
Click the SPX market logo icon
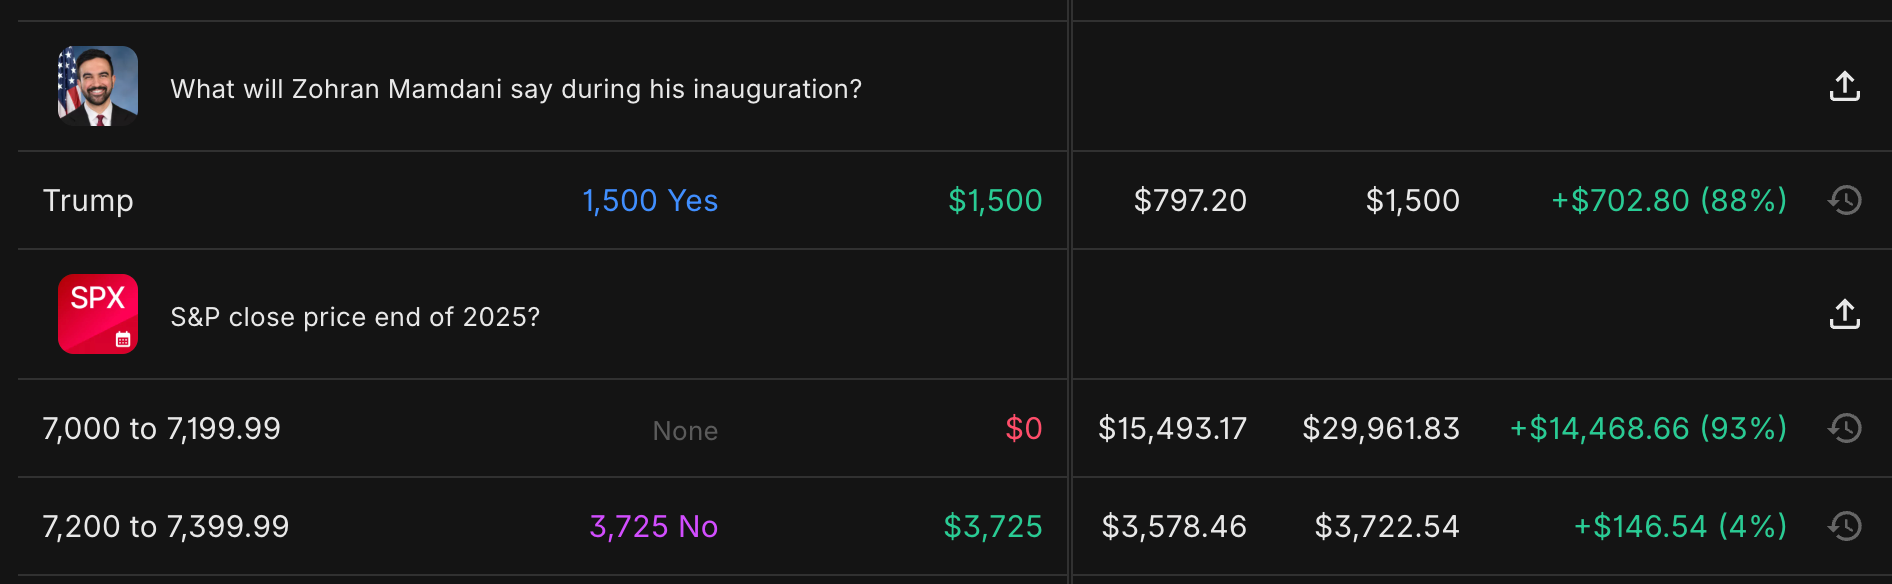98,314
